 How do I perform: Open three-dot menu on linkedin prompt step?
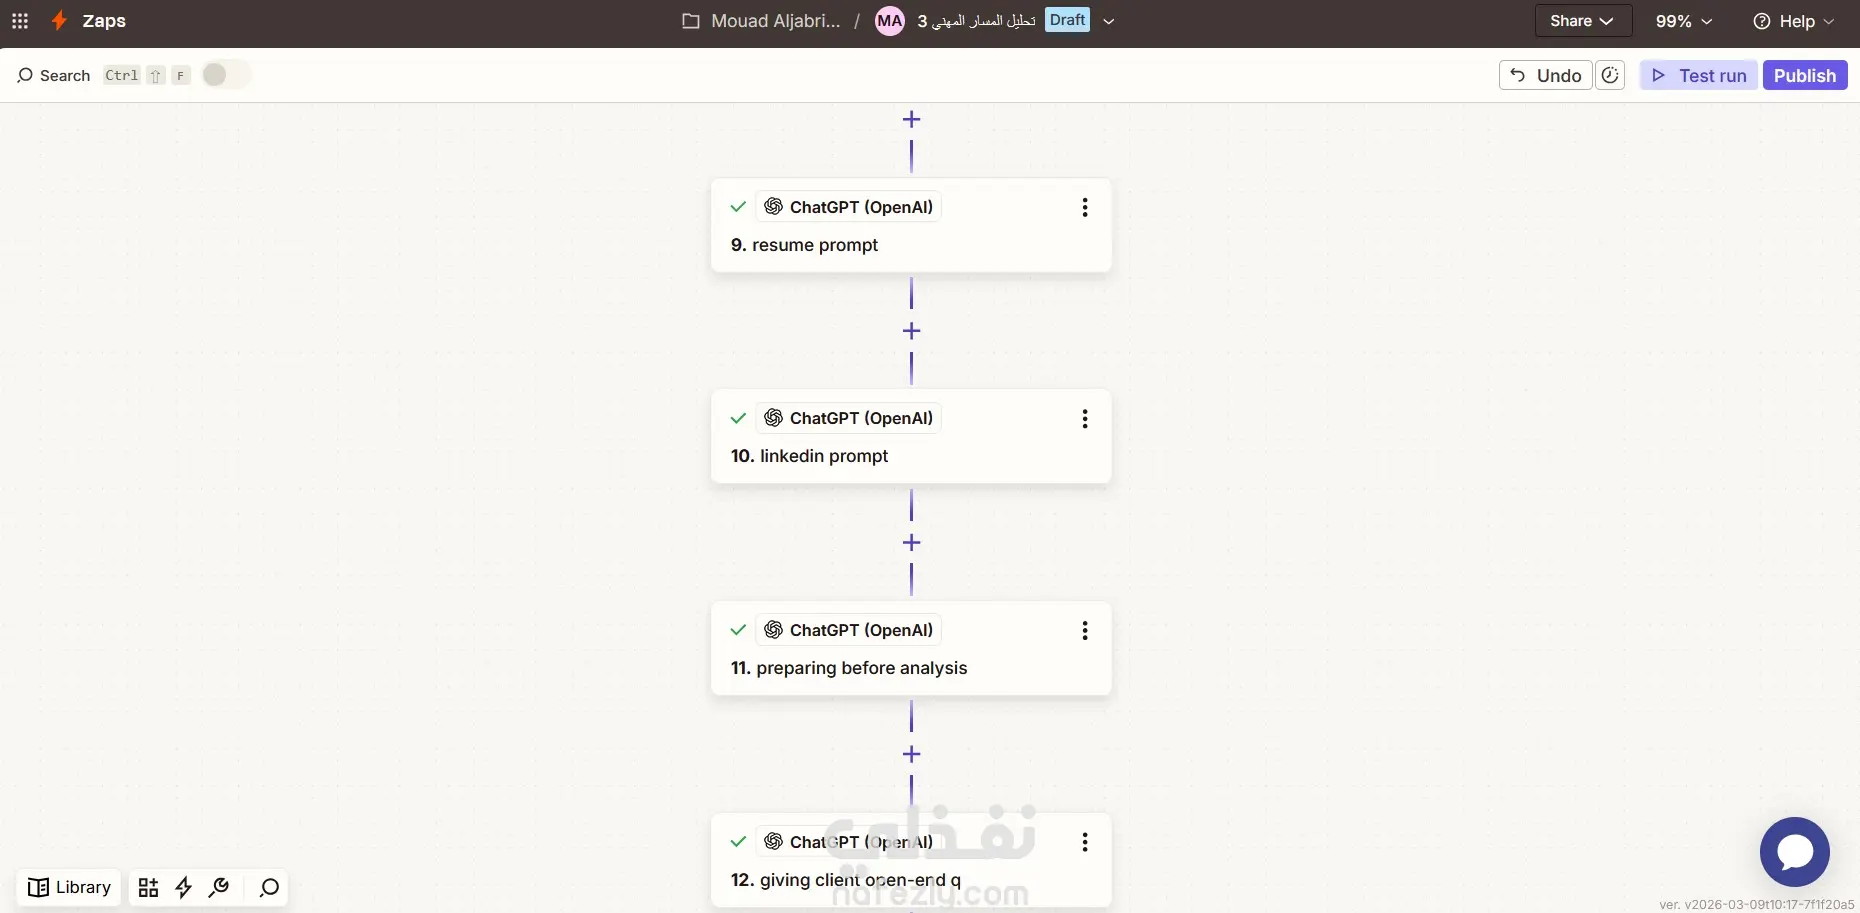tap(1085, 419)
